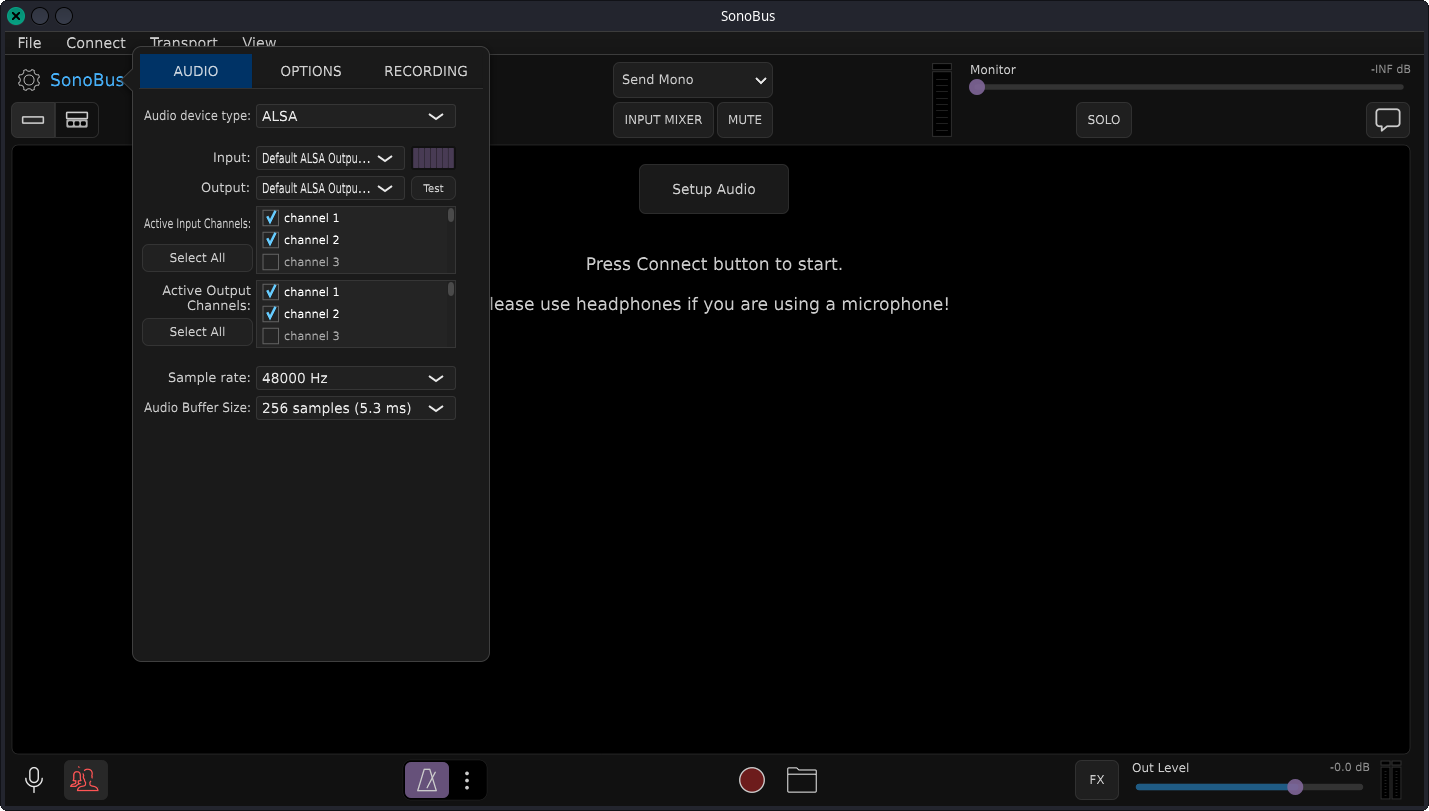Click the input level meter beside Monitor

[x=942, y=100]
